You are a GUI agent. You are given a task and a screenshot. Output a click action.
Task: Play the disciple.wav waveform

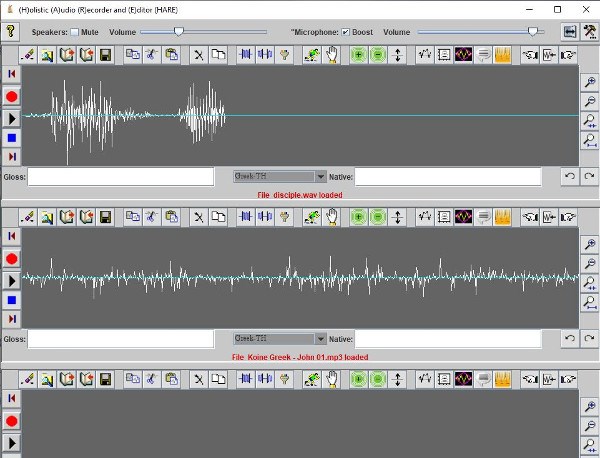pos(12,119)
